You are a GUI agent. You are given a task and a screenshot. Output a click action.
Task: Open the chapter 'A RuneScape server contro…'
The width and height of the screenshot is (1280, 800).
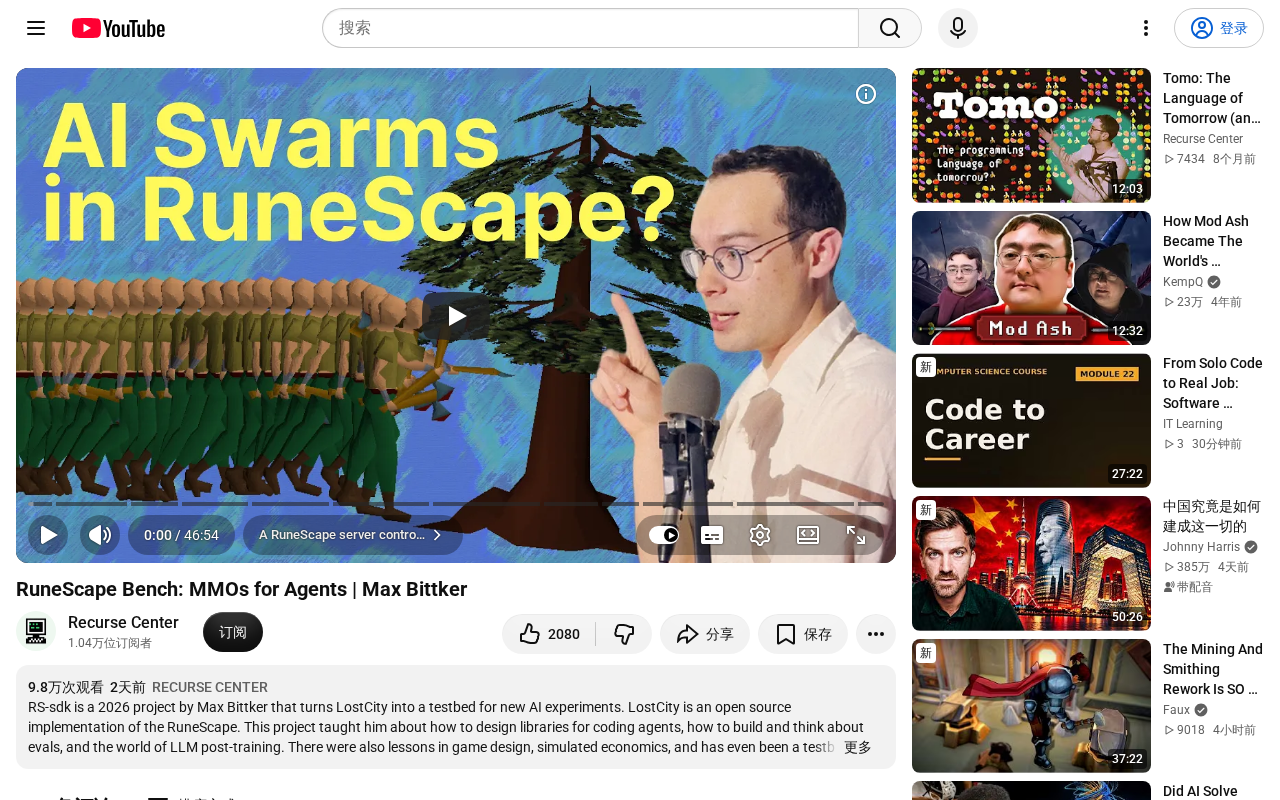click(352, 535)
